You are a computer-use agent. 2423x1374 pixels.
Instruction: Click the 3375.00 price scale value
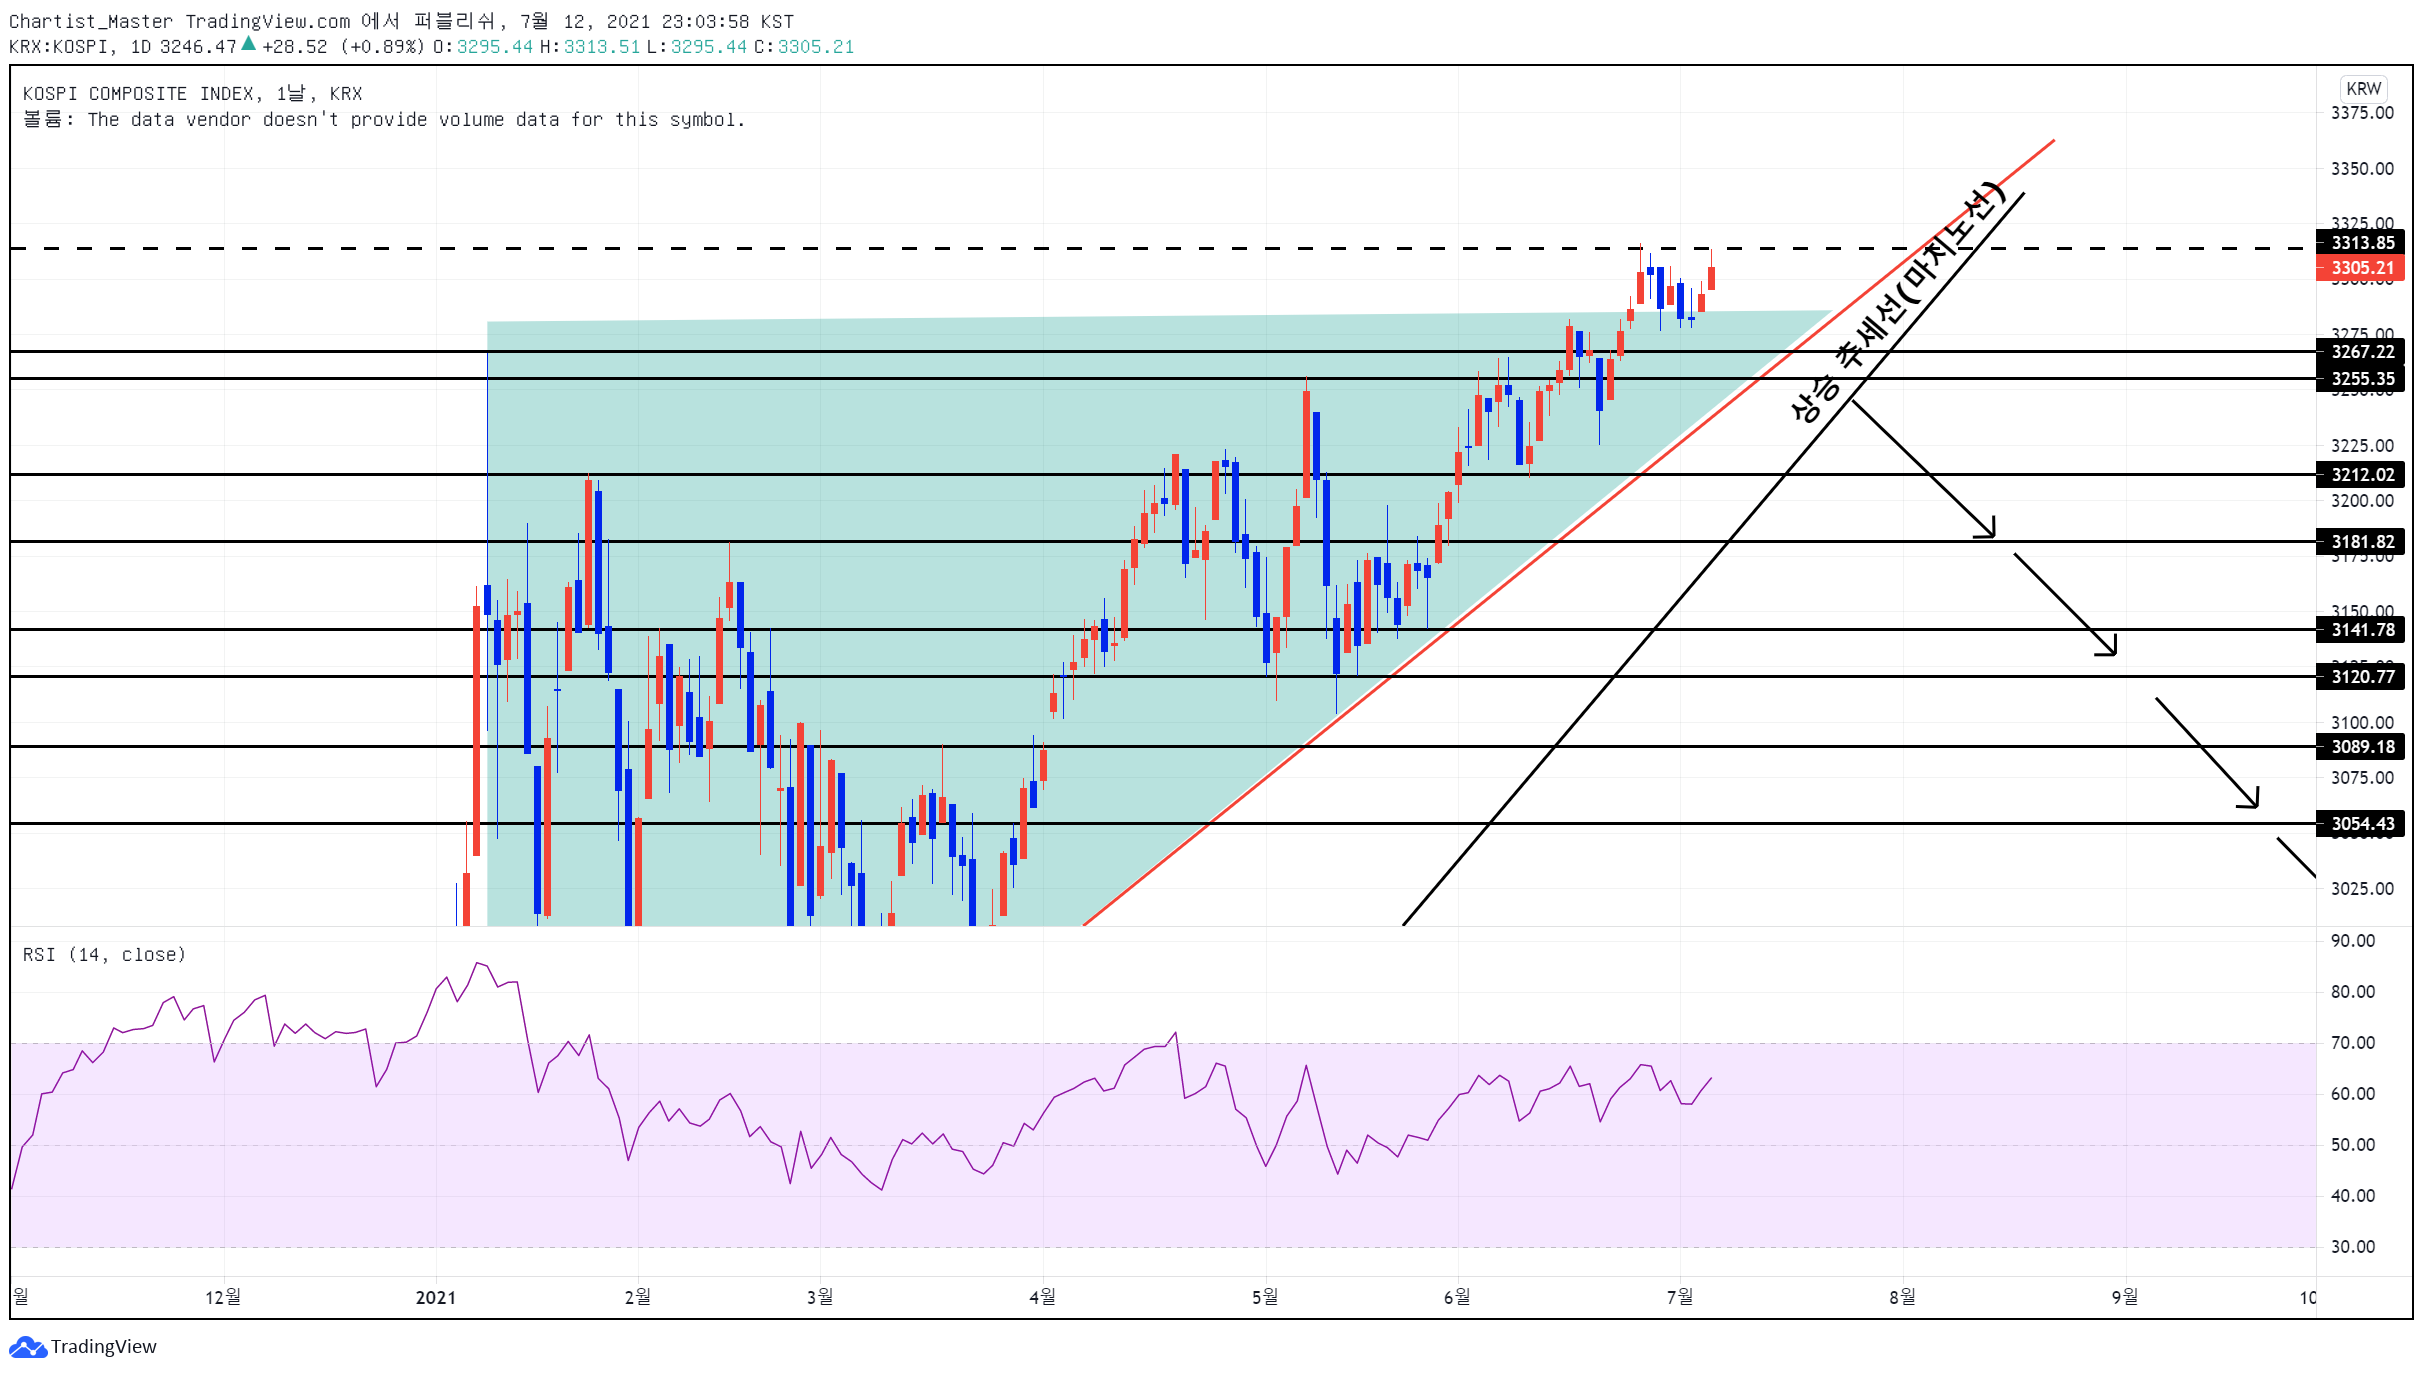[2362, 113]
